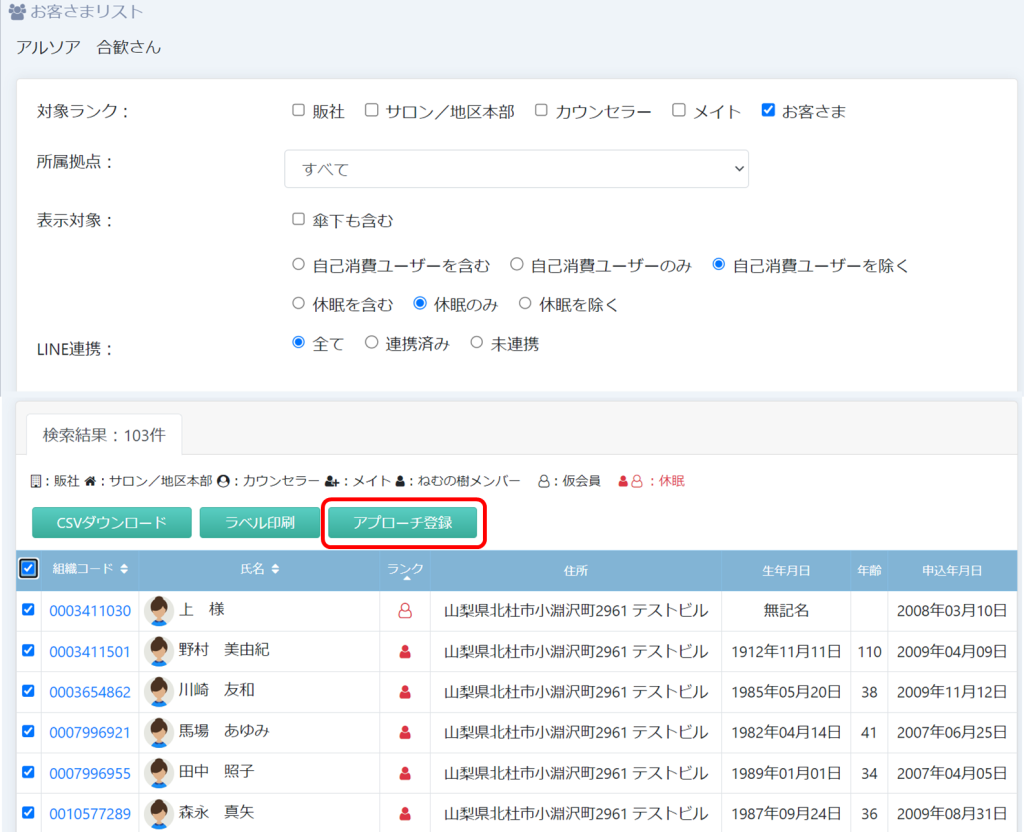Image resolution: width=1024 pixels, height=832 pixels.
Task: Open the 所属拠点 dropdown showing すべて
Action: pos(516,169)
